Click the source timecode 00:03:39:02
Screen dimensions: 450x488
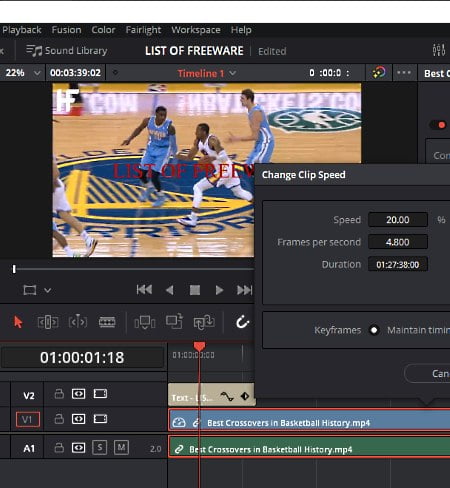pos(75,73)
